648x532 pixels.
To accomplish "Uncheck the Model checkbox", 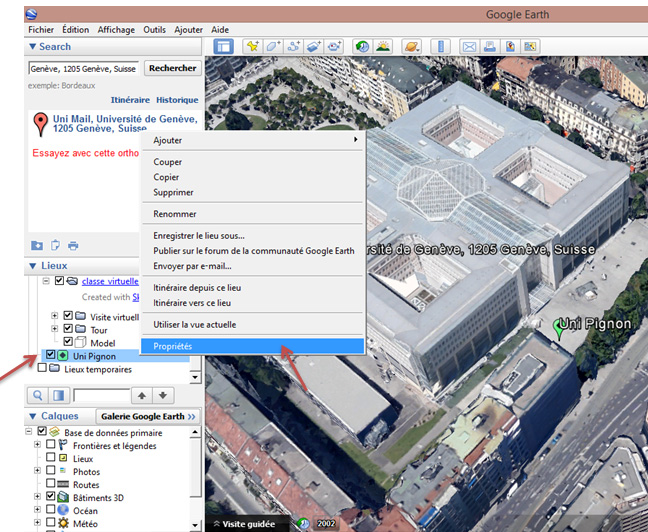I will point(68,342).
